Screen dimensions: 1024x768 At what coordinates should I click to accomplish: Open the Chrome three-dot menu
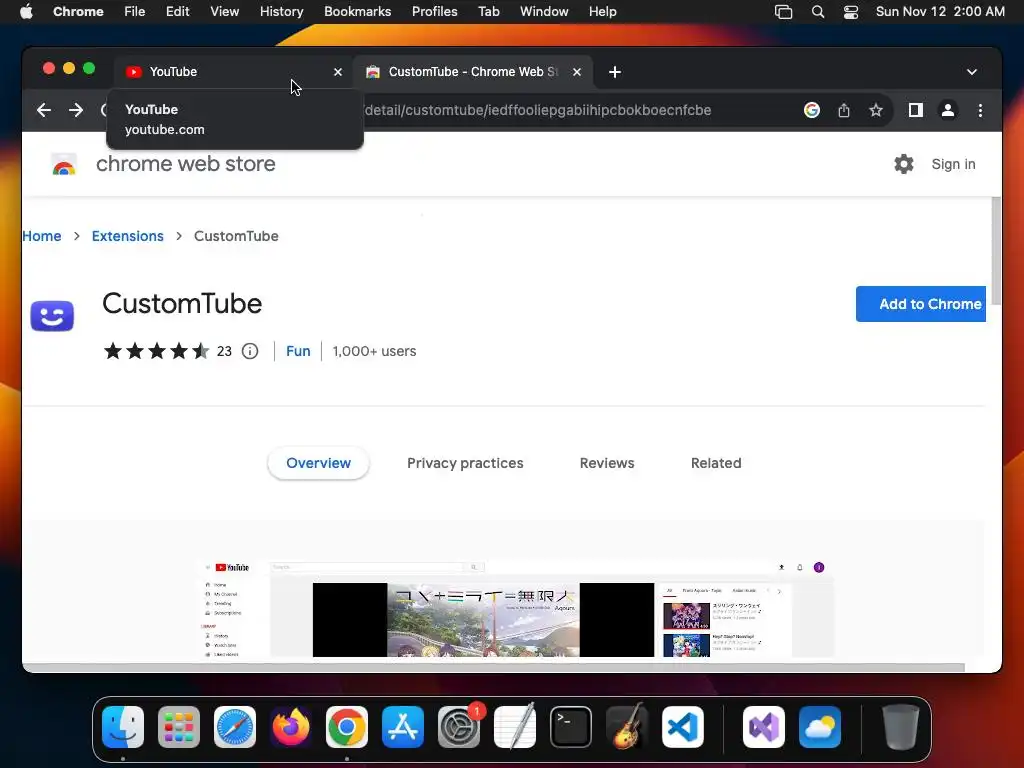(980, 110)
